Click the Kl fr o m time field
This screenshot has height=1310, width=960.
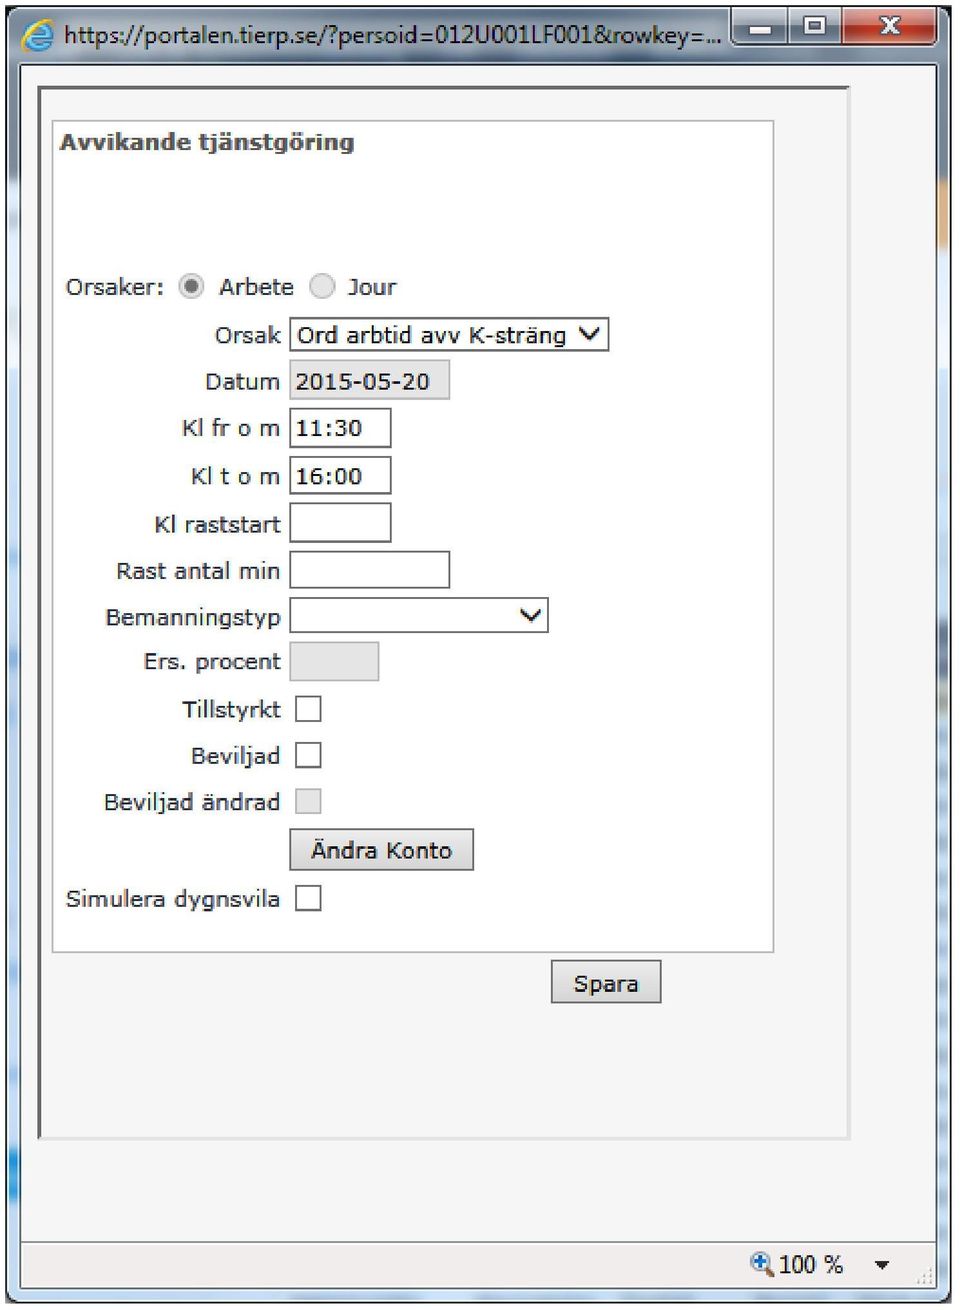click(x=340, y=428)
